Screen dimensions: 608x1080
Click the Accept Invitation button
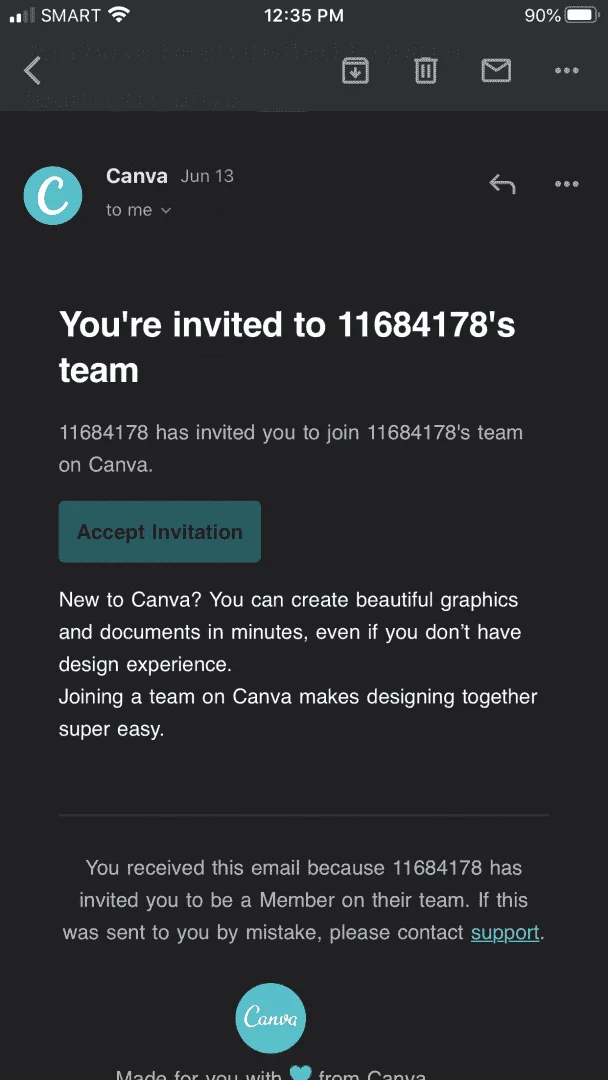160,532
